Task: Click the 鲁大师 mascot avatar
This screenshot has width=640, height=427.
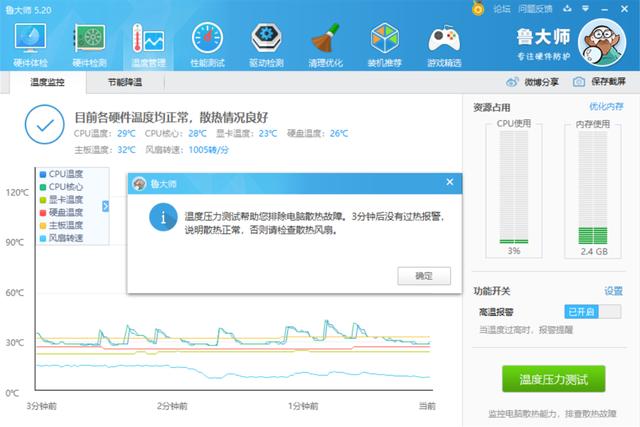Action: (602, 42)
